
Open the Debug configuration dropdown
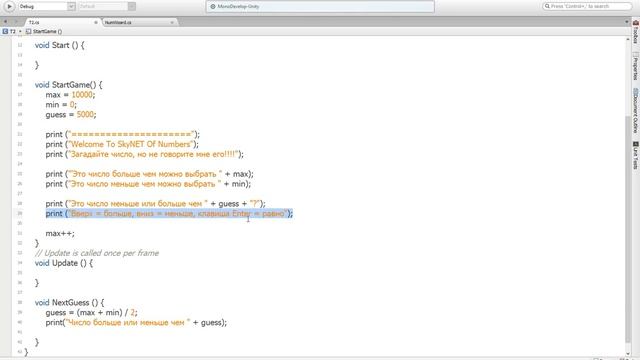(x=47, y=7)
